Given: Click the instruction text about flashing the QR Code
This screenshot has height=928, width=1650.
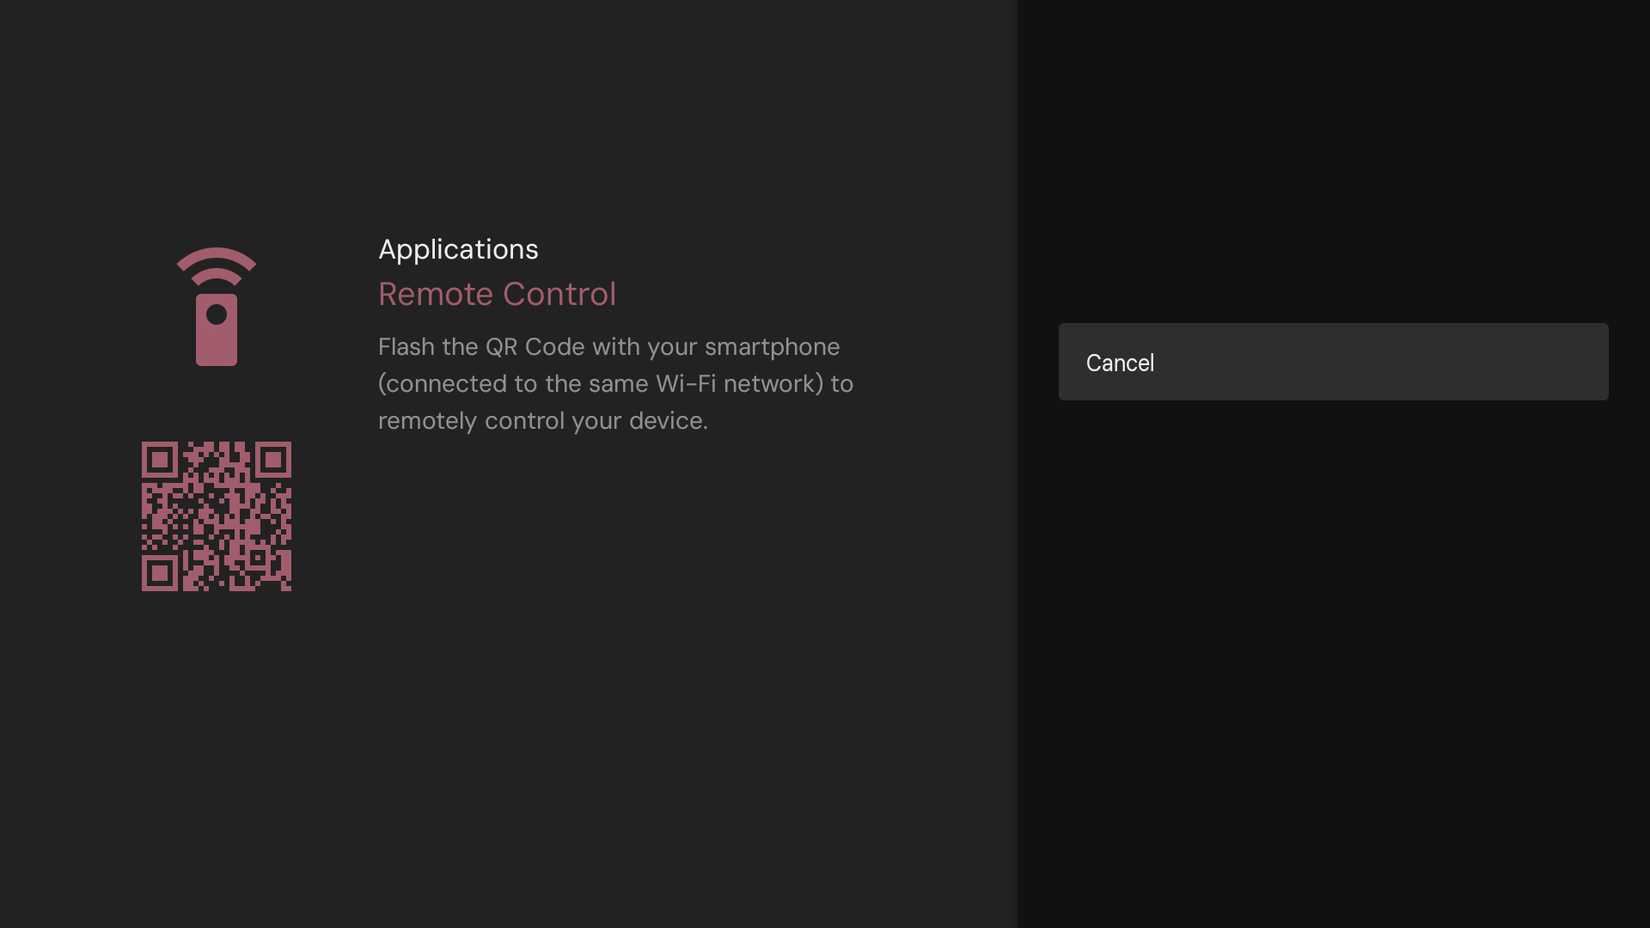Looking at the screenshot, I should coord(609,347).
